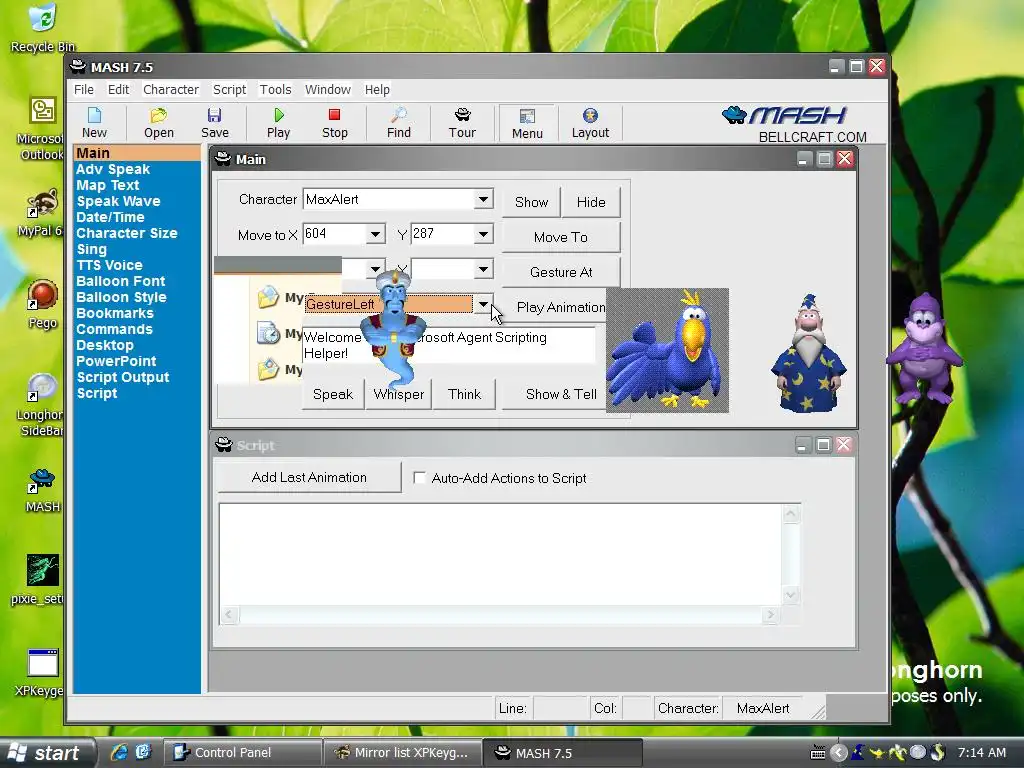Click the blue parrot agent character
This screenshot has width=1024, height=768.
667,351
